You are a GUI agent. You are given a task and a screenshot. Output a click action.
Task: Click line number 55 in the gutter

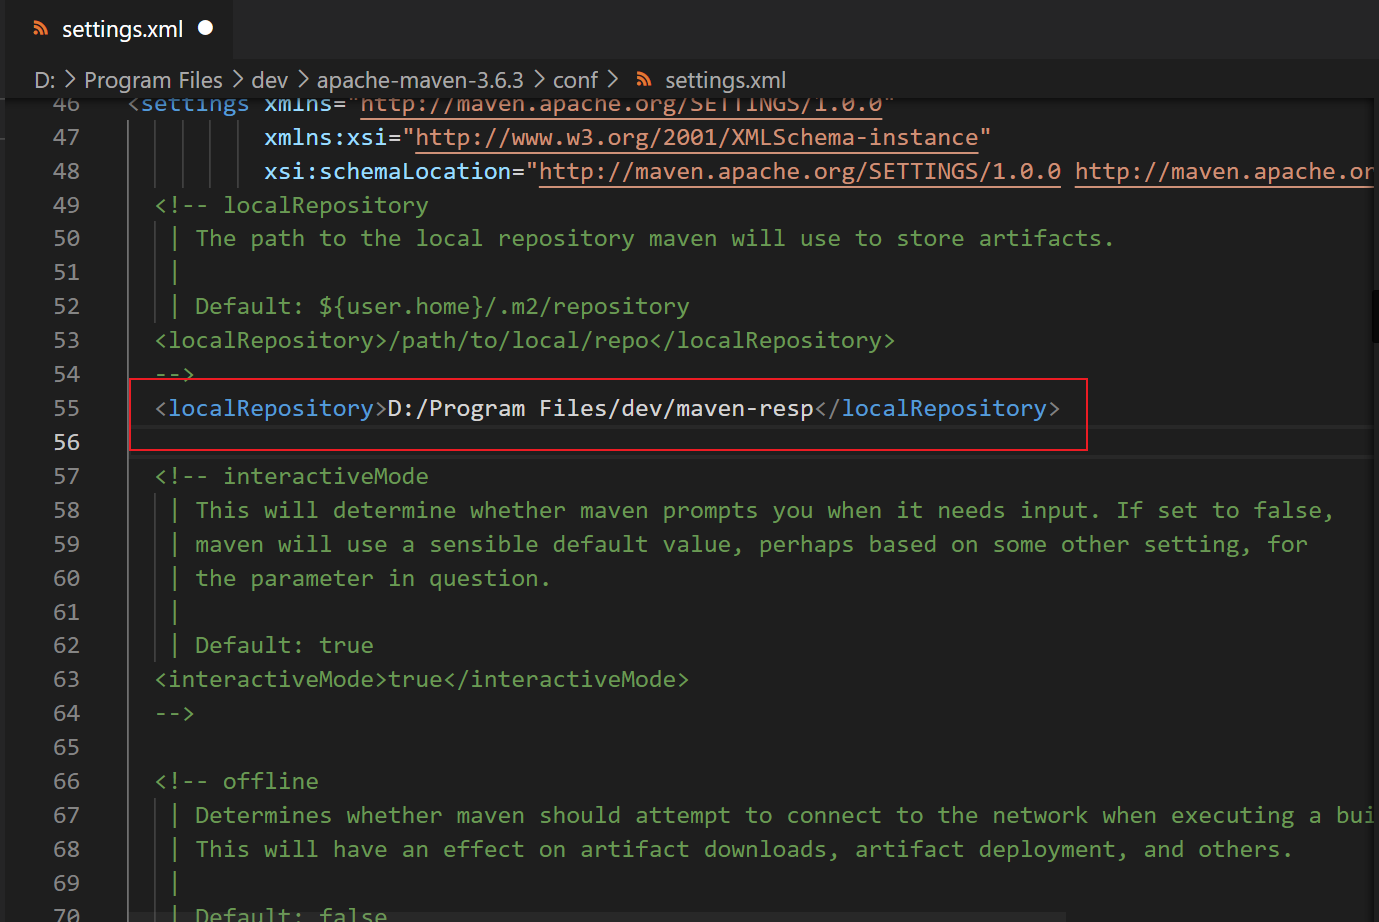point(66,408)
